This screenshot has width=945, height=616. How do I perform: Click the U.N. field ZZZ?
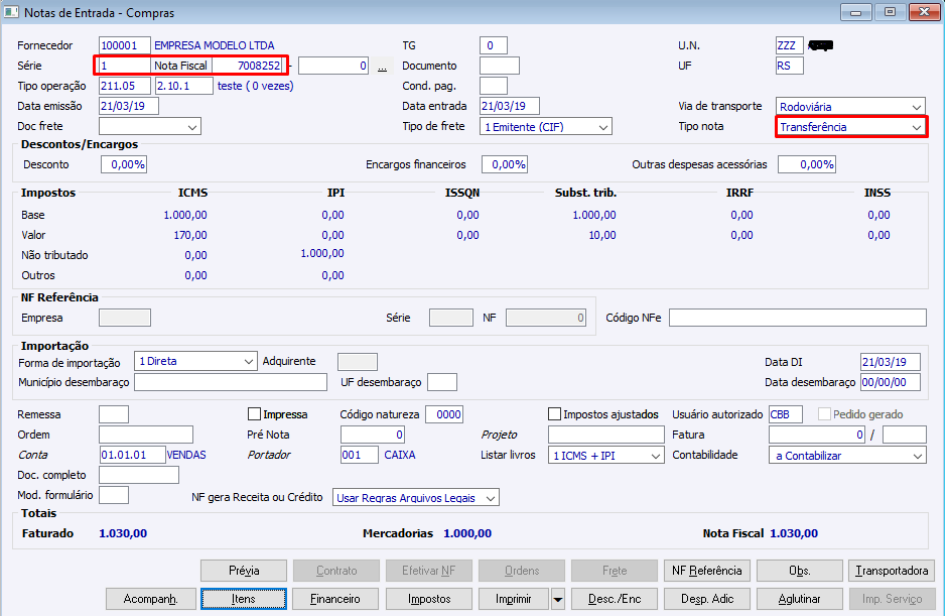click(x=790, y=45)
